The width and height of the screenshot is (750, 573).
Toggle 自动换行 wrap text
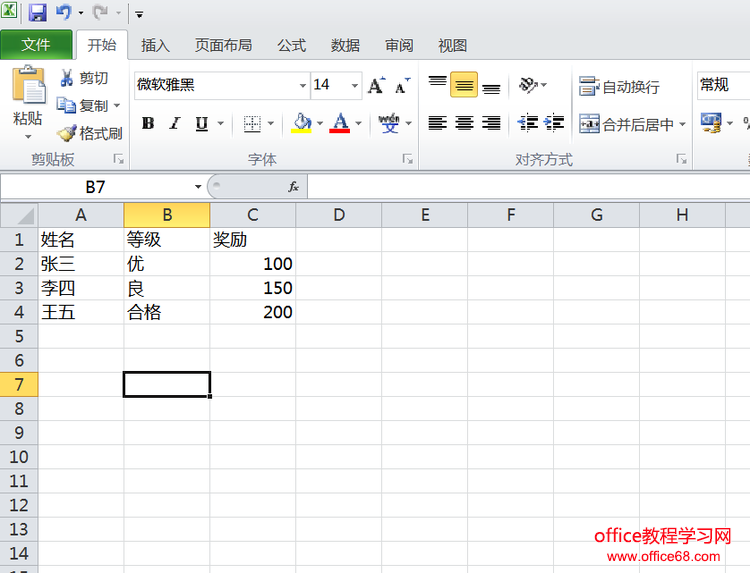[619, 87]
